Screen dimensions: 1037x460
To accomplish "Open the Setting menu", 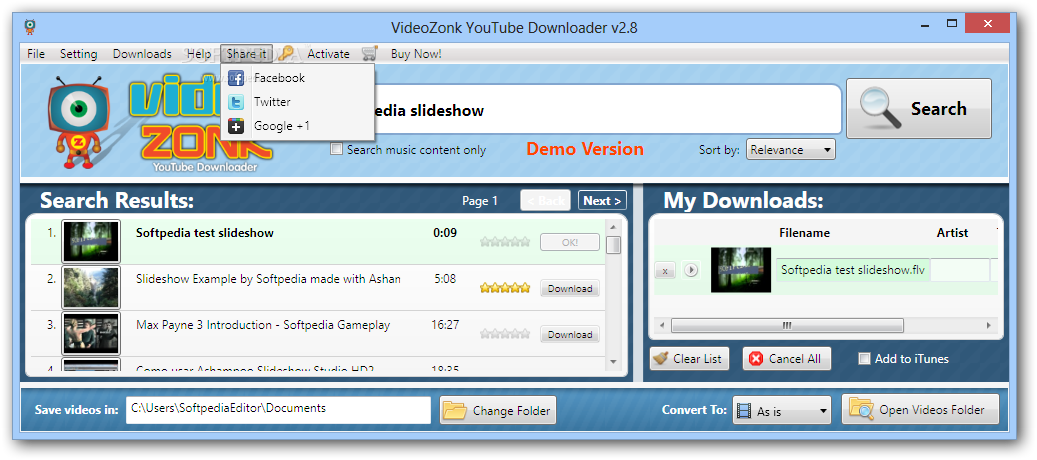I will tap(79, 54).
